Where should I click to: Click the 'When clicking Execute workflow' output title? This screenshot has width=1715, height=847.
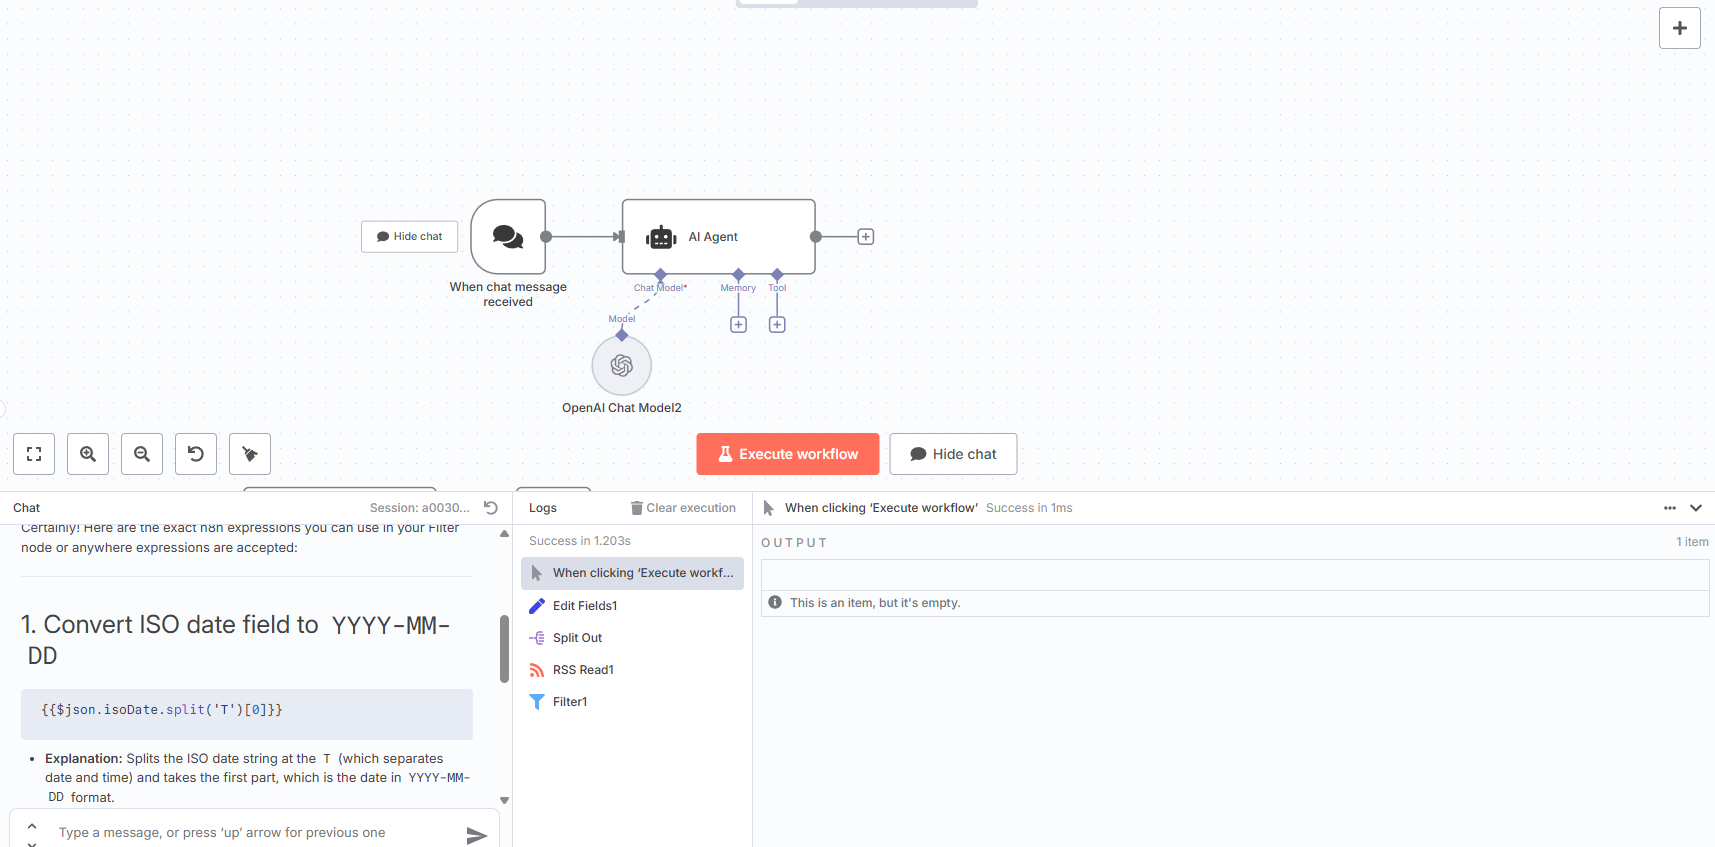pos(881,508)
